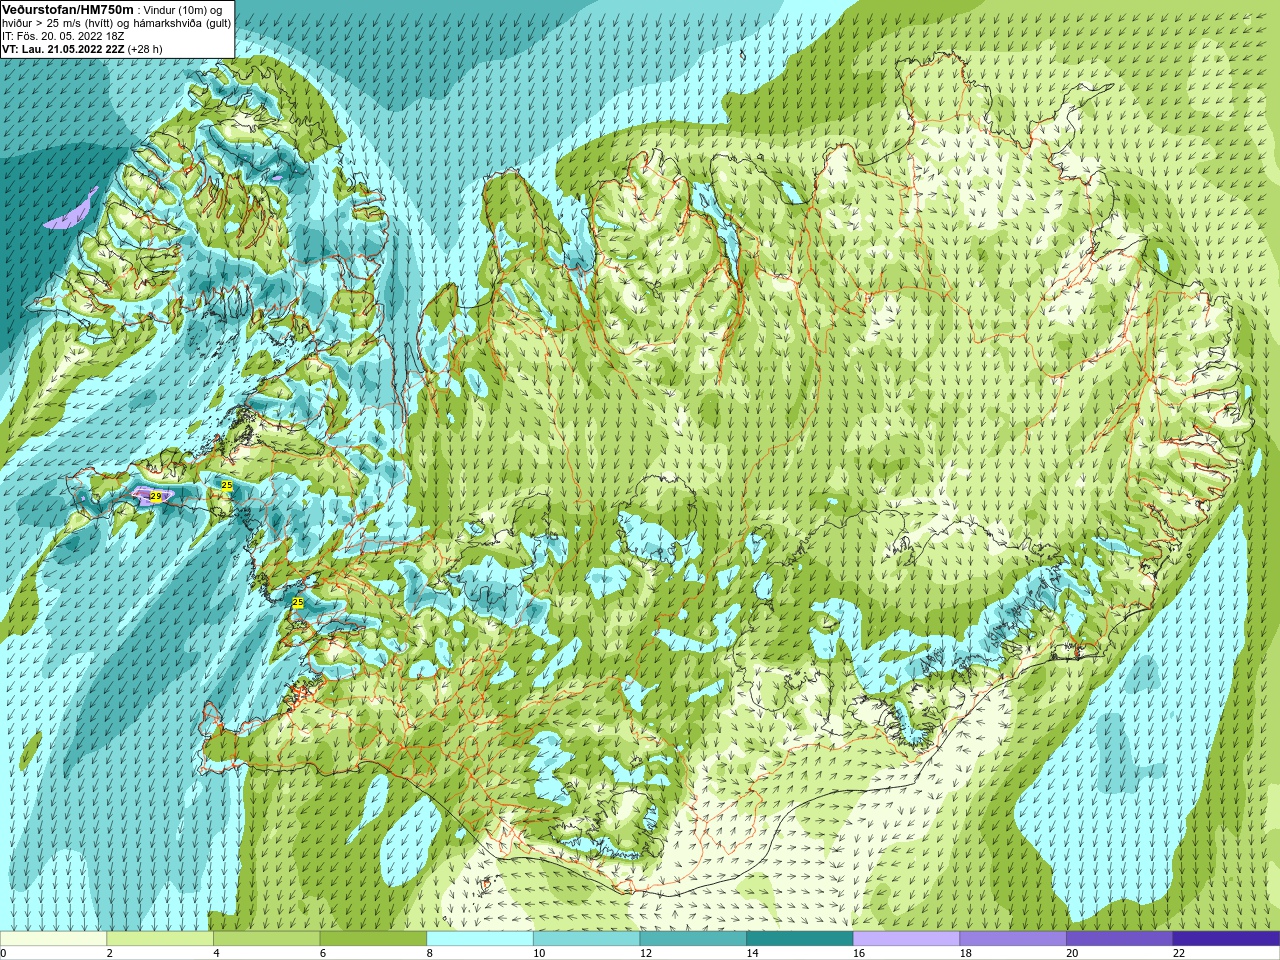The height and width of the screenshot is (960, 1280).
Task: Select the darker green 6–8 legend swatch
Action: 373,939
